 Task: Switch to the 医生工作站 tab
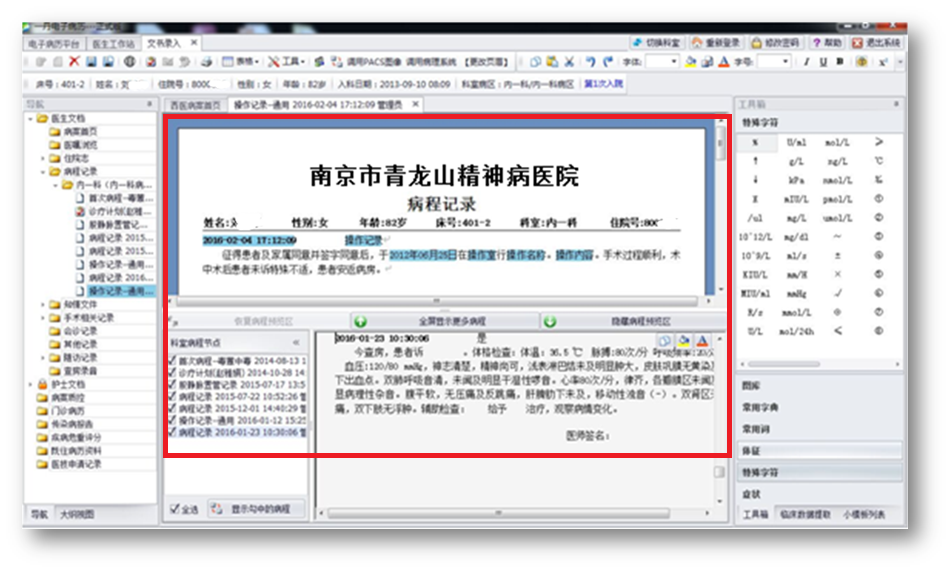pos(114,43)
